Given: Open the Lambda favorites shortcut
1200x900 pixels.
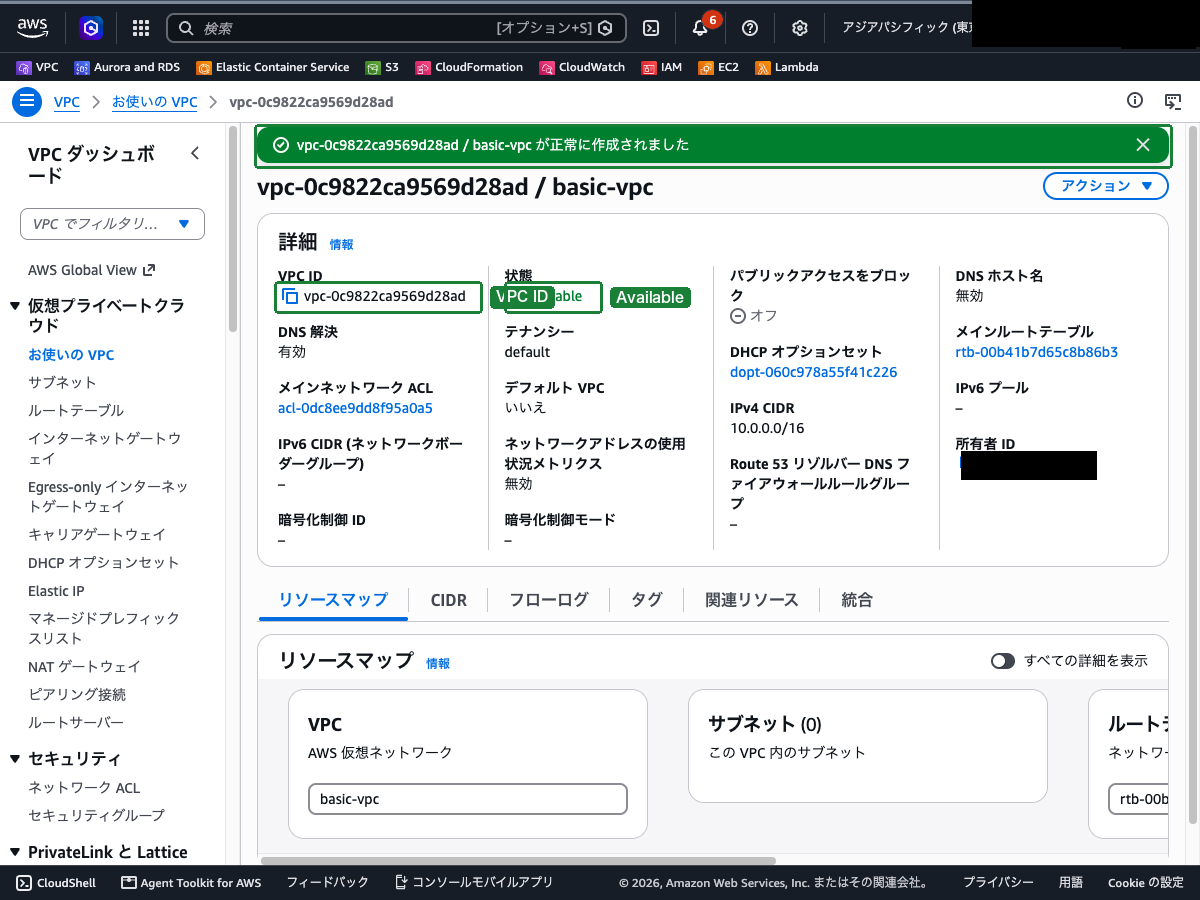Looking at the screenshot, I should (787, 67).
